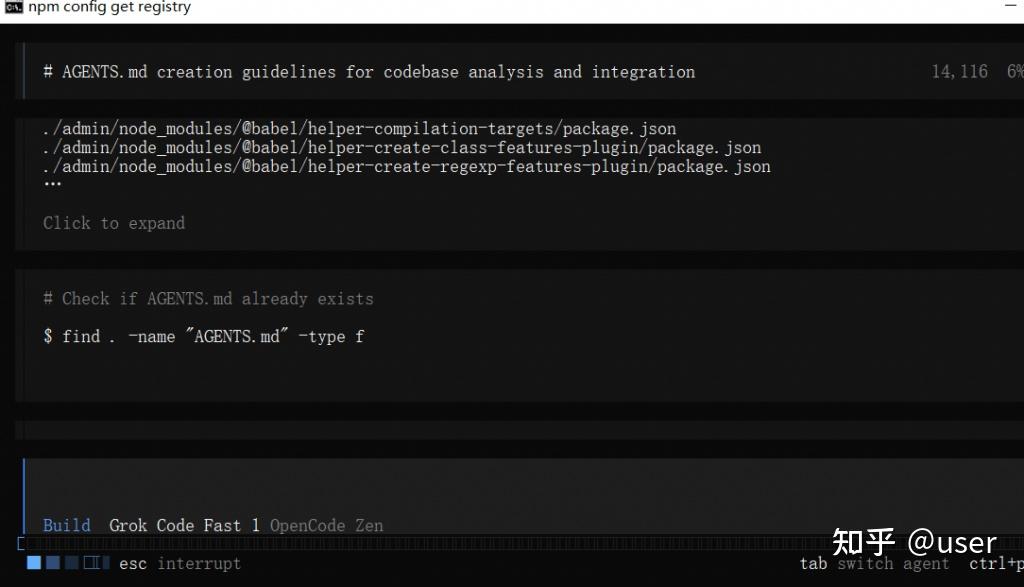Screen dimensions: 1024x587
Task: Expand the collapsed output via Click to expand
Action: (114, 223)
